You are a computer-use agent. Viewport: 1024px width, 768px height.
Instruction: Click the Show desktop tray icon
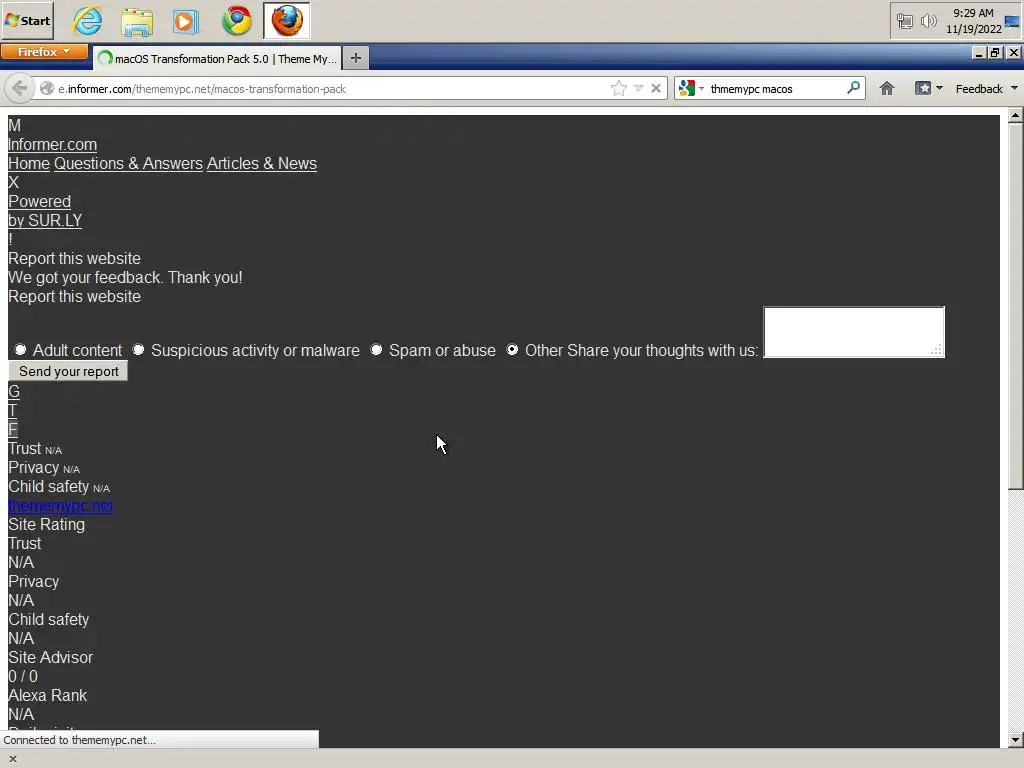1012,22
